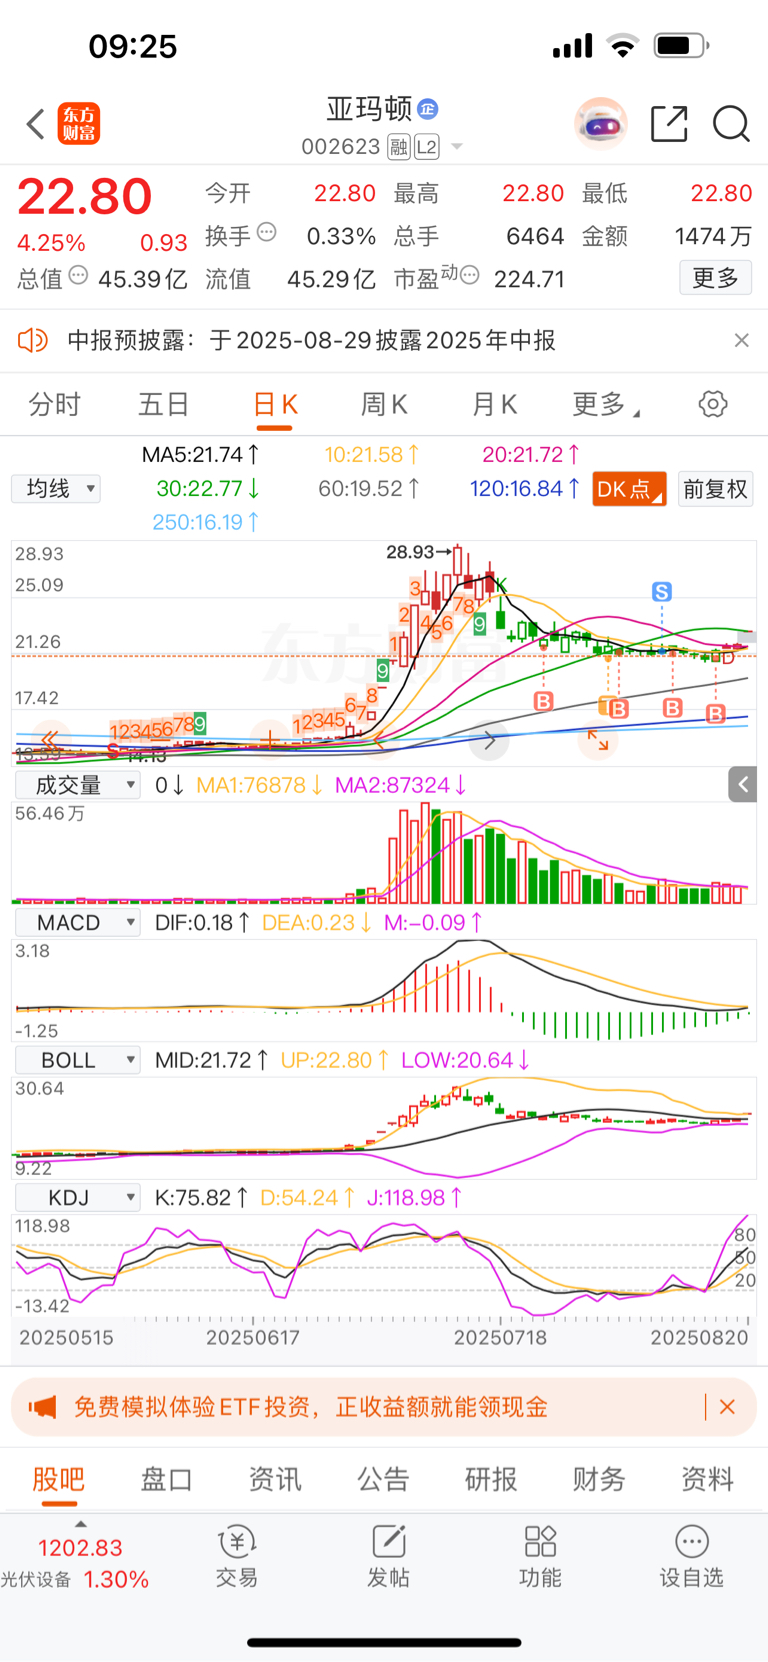Tap the 20250718 date label
Screen dimensions: 768x1662
pos(500,1337)
